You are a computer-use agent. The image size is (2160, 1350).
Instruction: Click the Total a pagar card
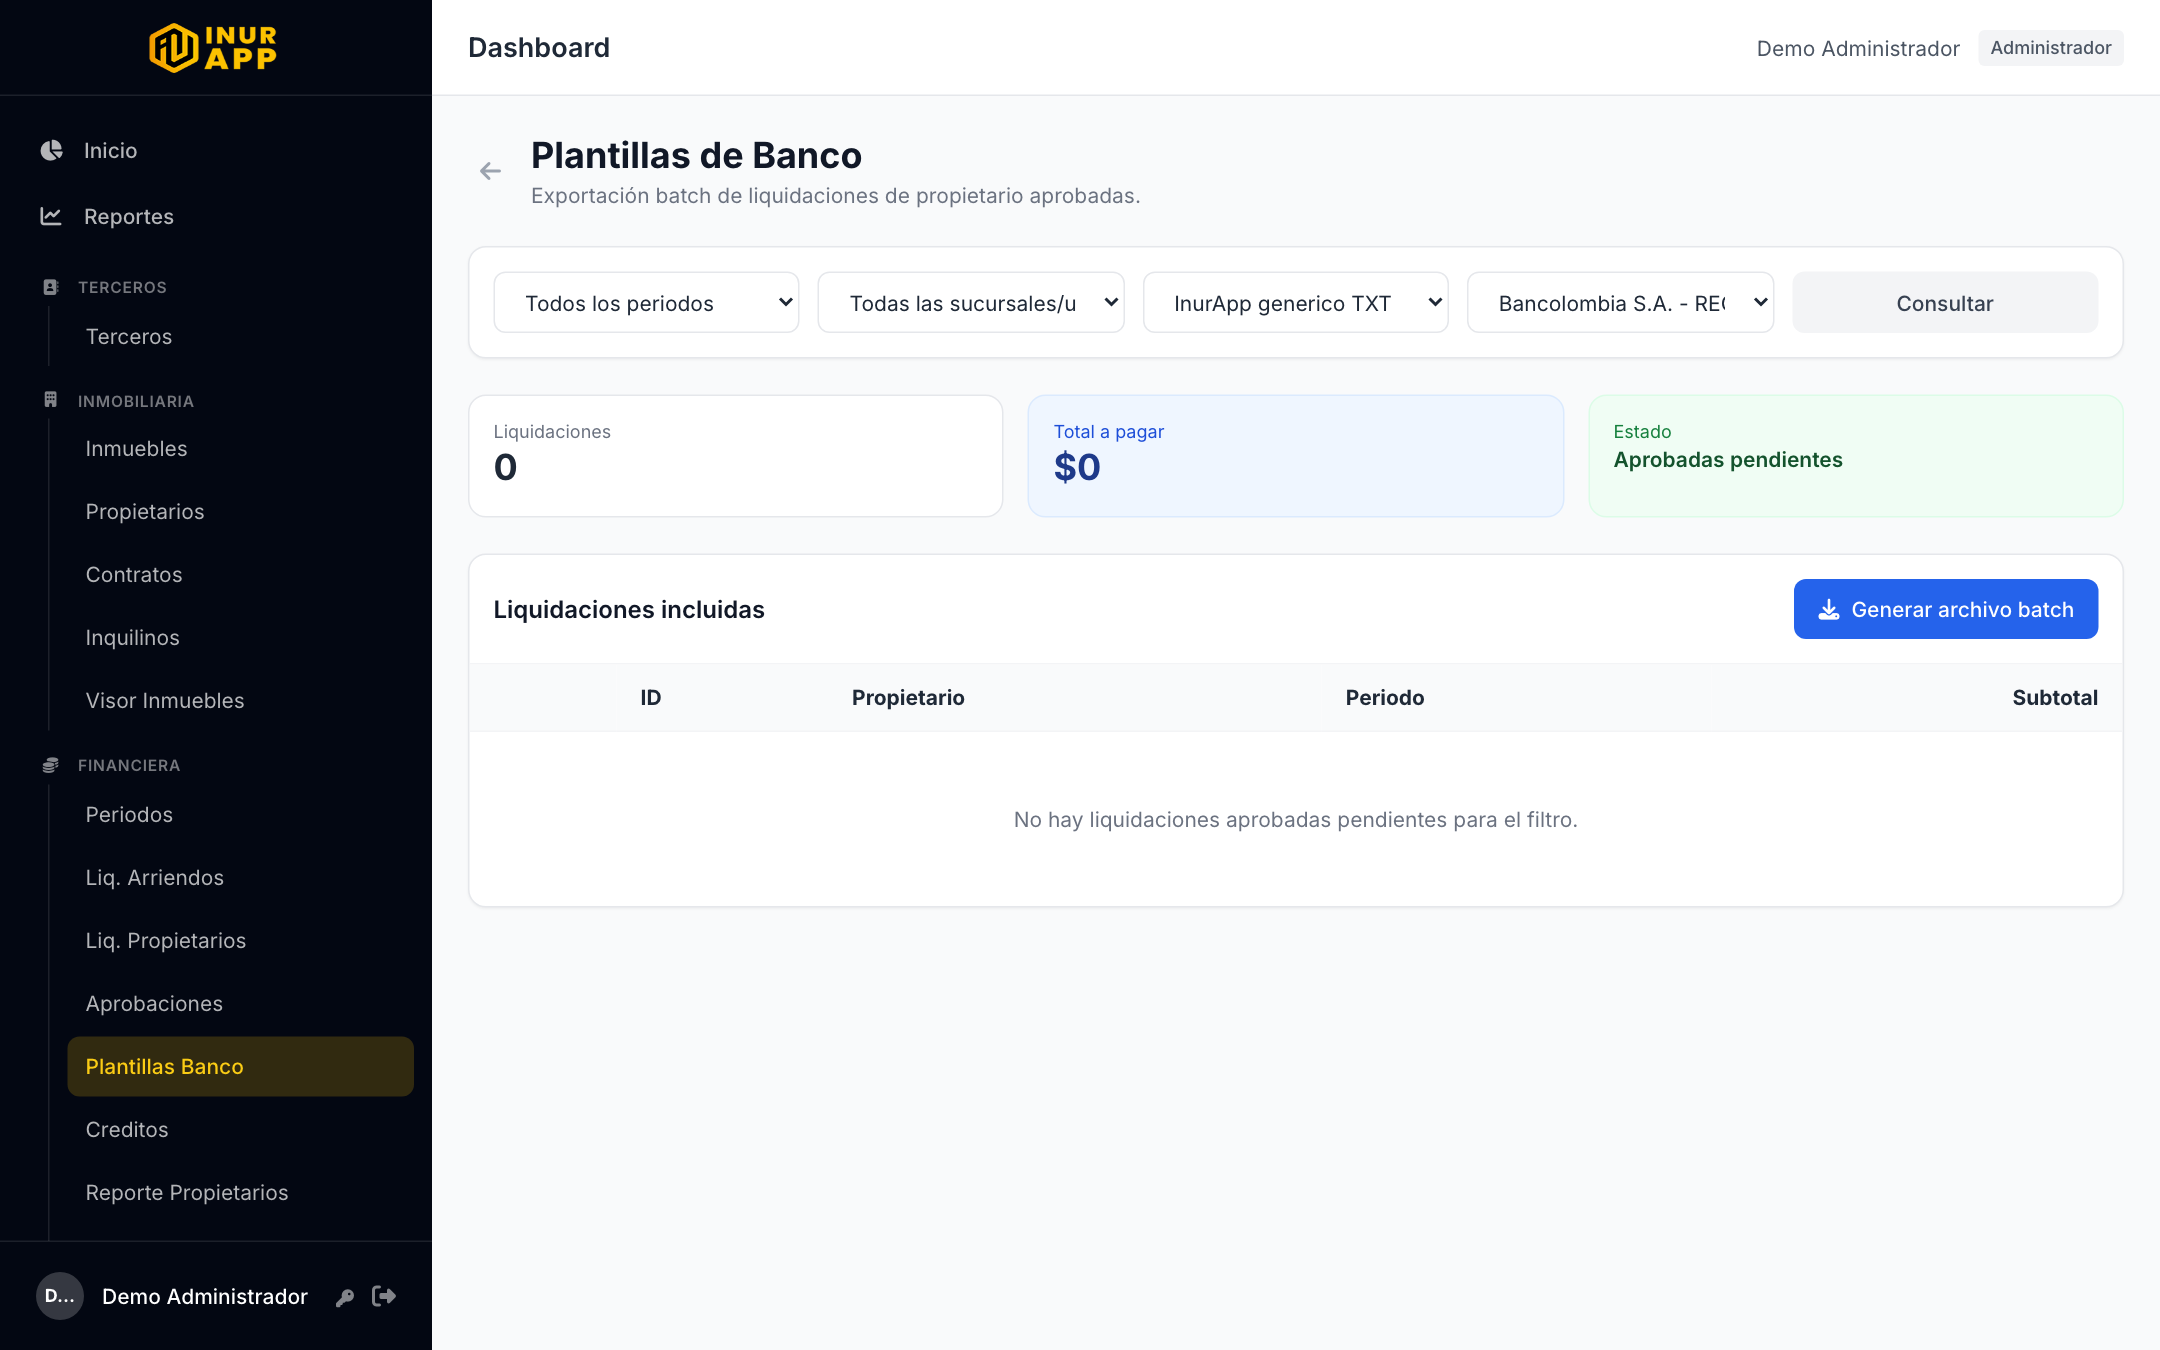coord(1296,456)
